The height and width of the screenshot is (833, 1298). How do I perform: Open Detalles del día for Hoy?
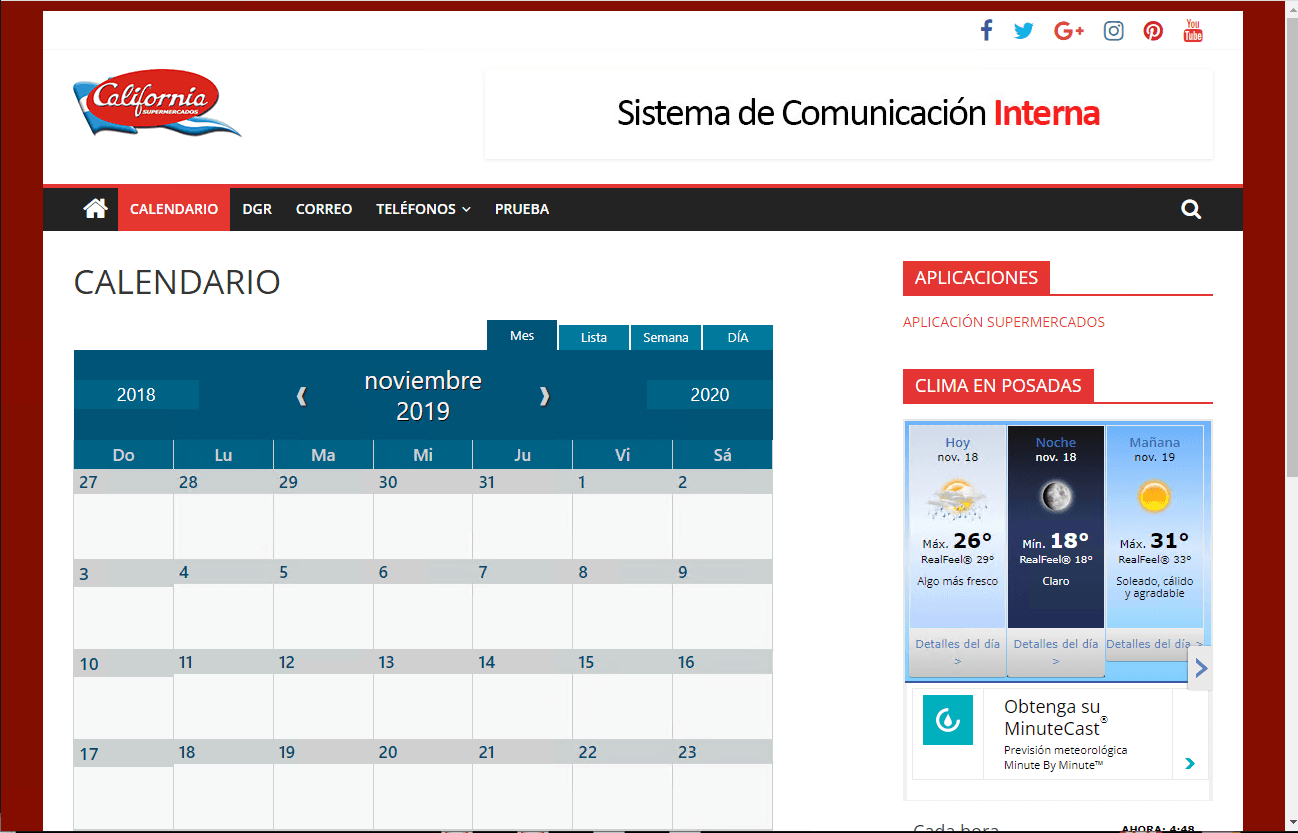tap(957, 652)
